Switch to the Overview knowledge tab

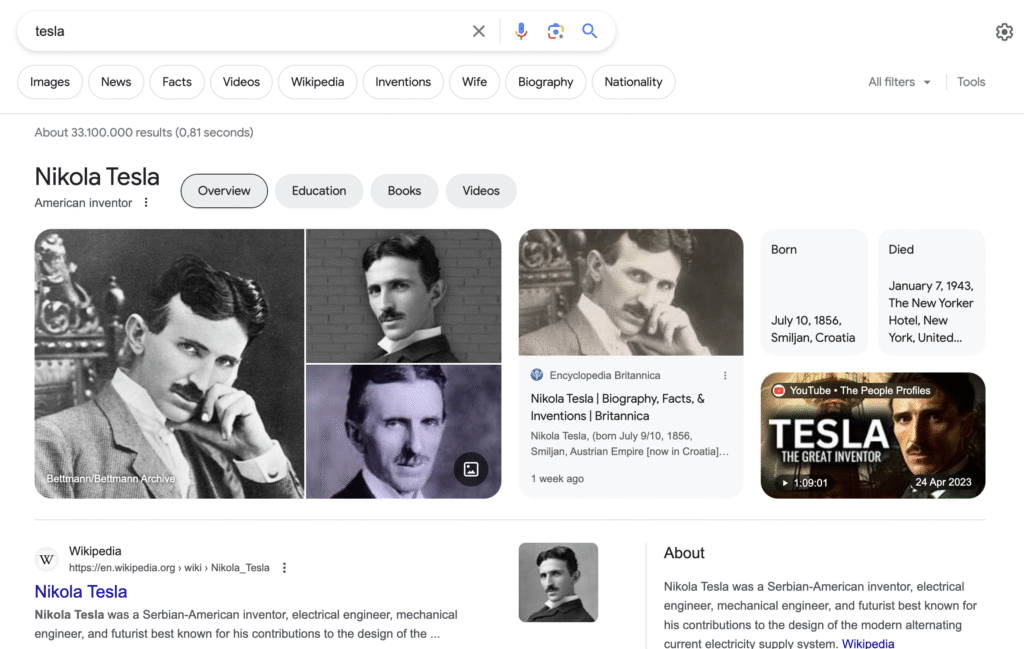point(224,191)
